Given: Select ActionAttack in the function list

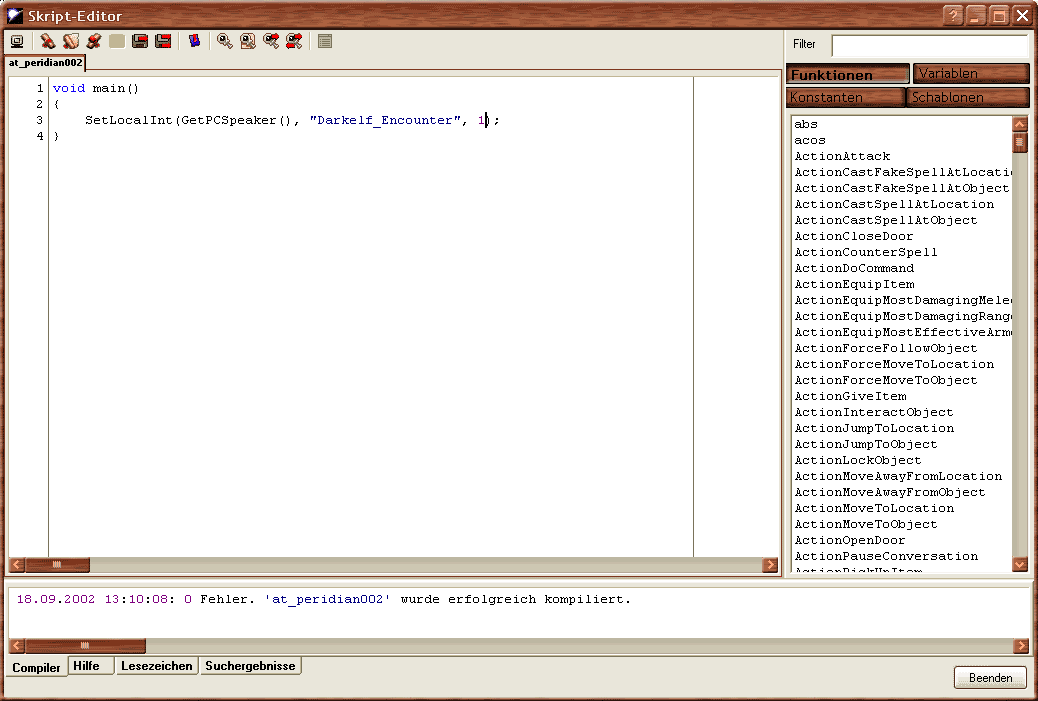Looking at the screenshot, I should click(842, 156).
